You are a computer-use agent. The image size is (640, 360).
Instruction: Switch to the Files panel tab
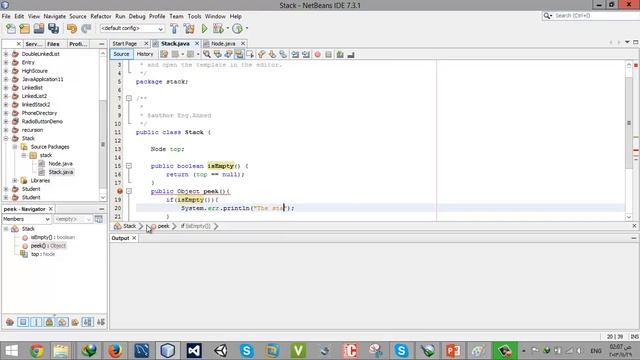coord(53,44)
